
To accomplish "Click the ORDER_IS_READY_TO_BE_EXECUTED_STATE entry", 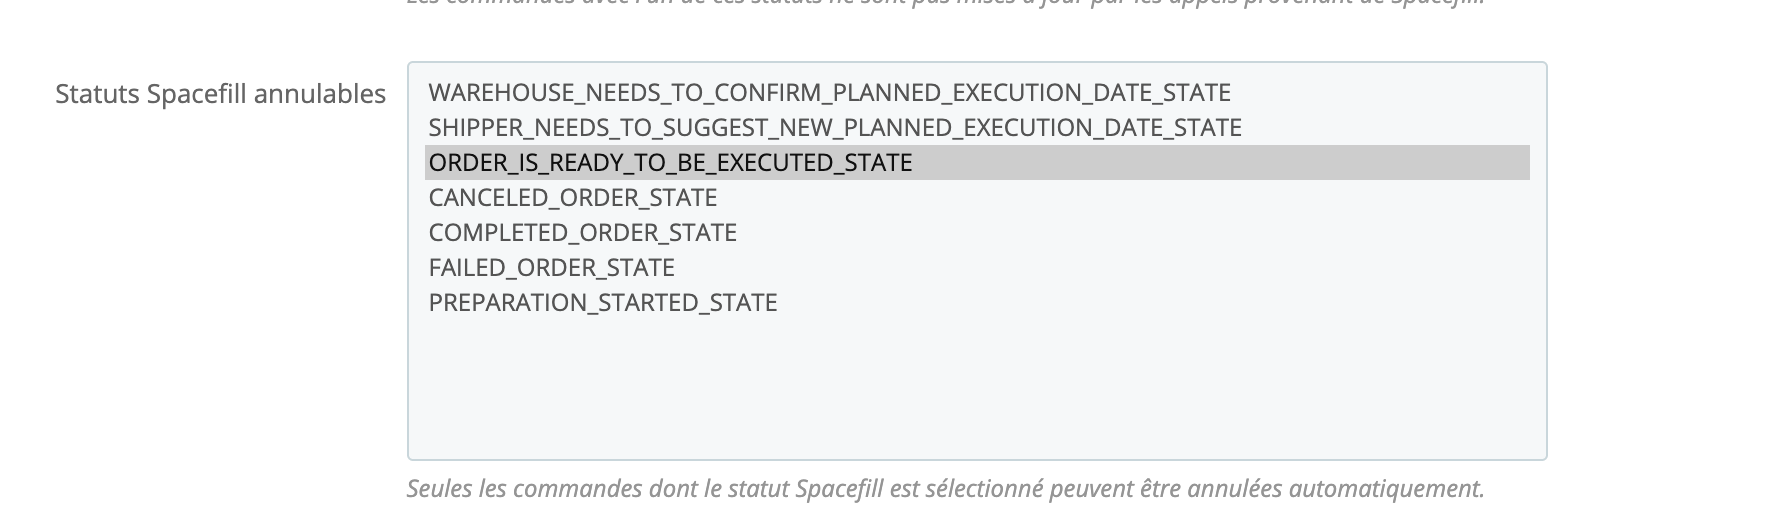I will coord(670,163).
